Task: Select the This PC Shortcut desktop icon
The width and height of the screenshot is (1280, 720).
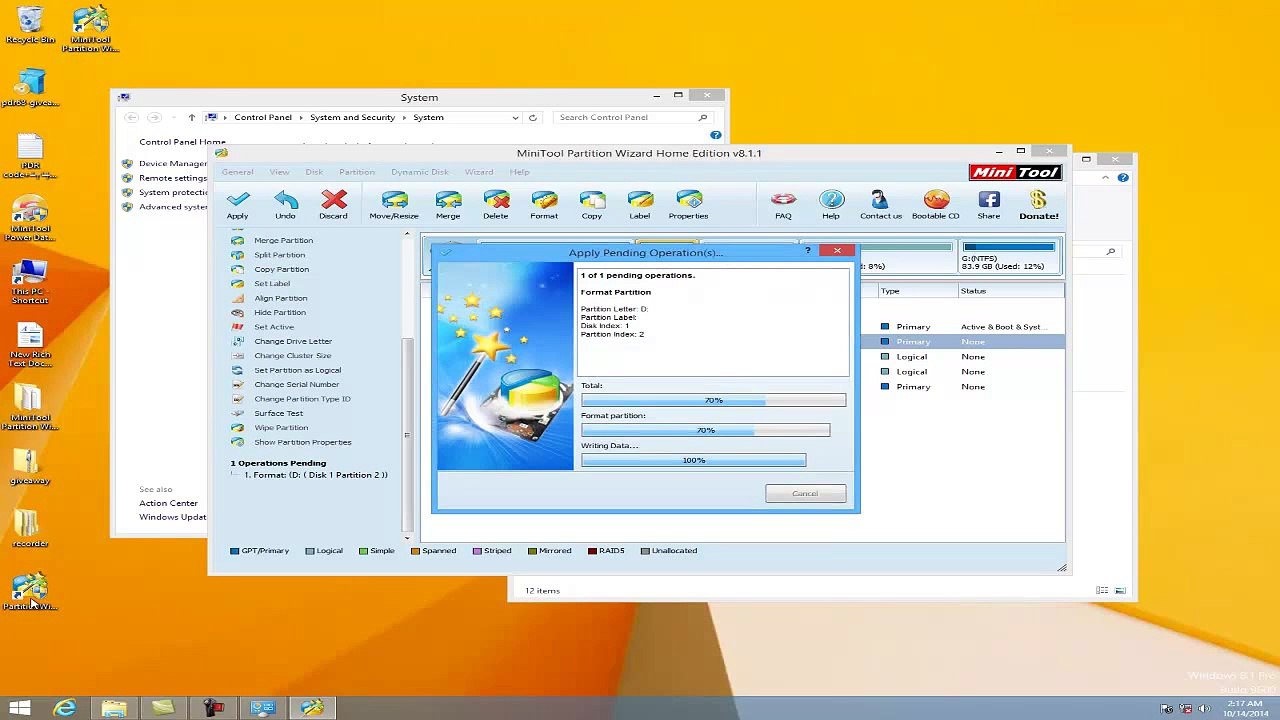Action: (30, 282)
